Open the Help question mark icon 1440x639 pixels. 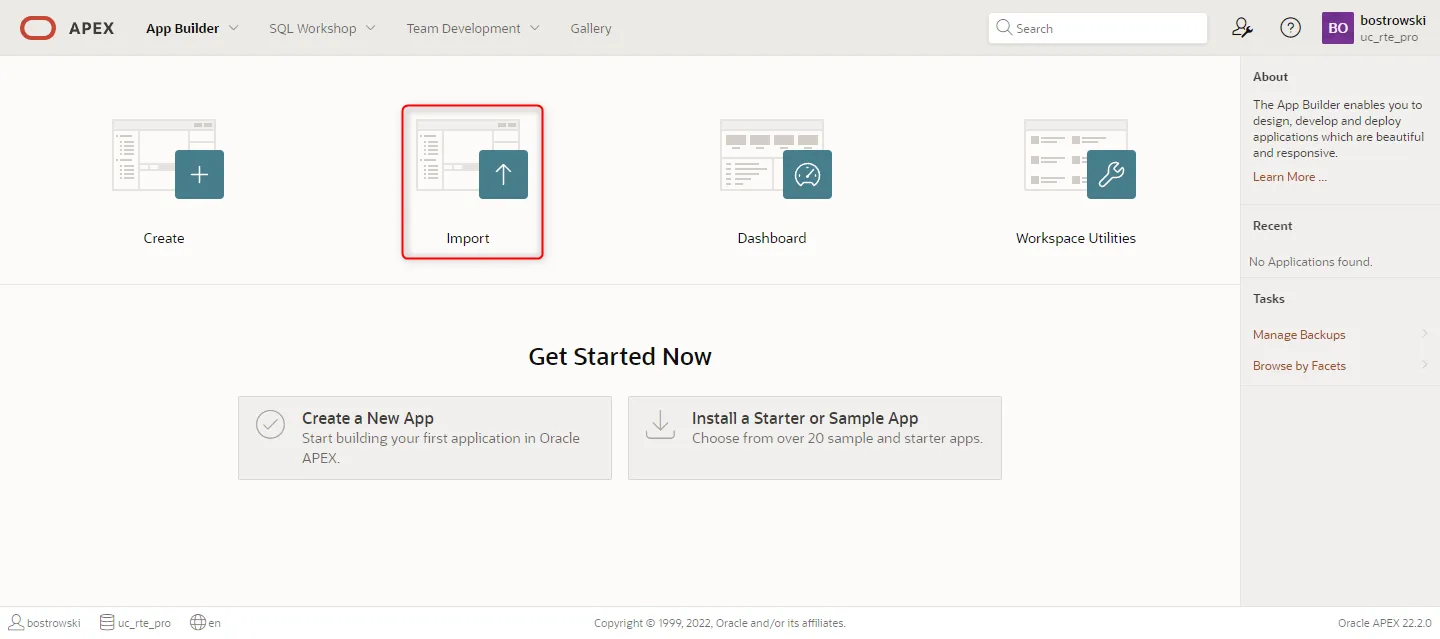1291,28
